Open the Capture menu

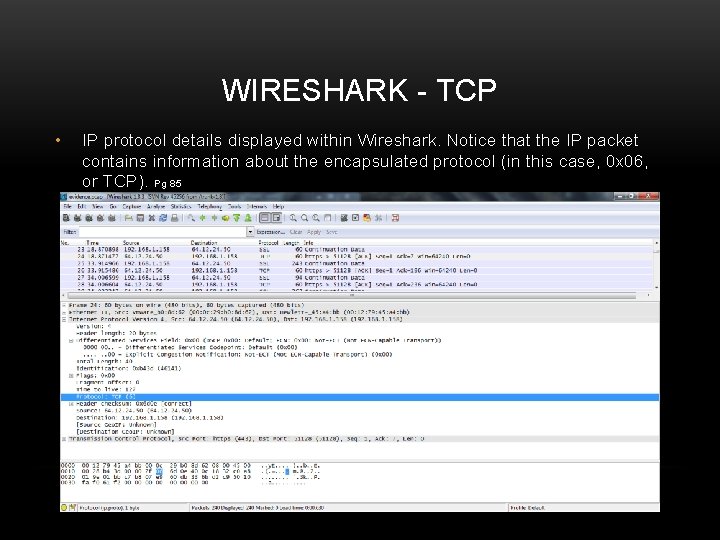pyautogui.click(x=131, y=207)
